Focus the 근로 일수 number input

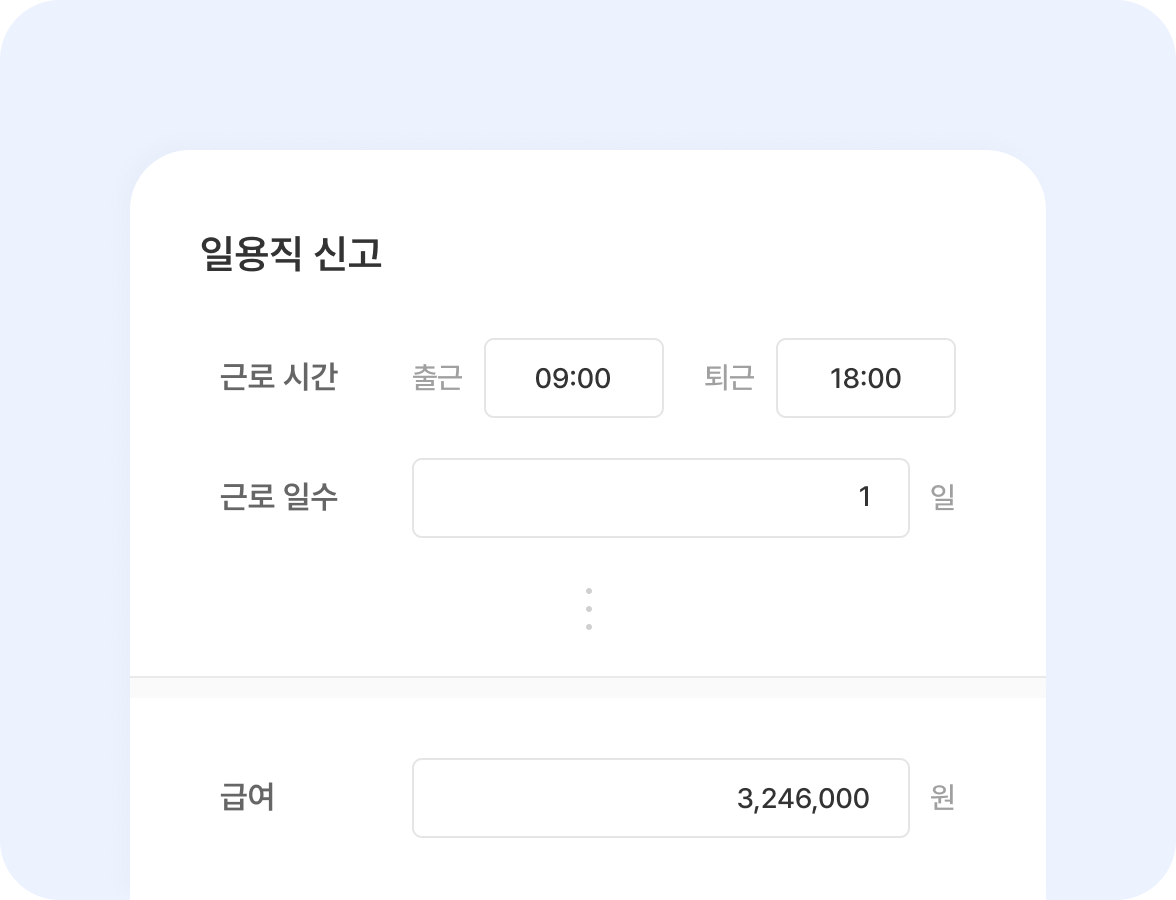[x=660, y=498]
